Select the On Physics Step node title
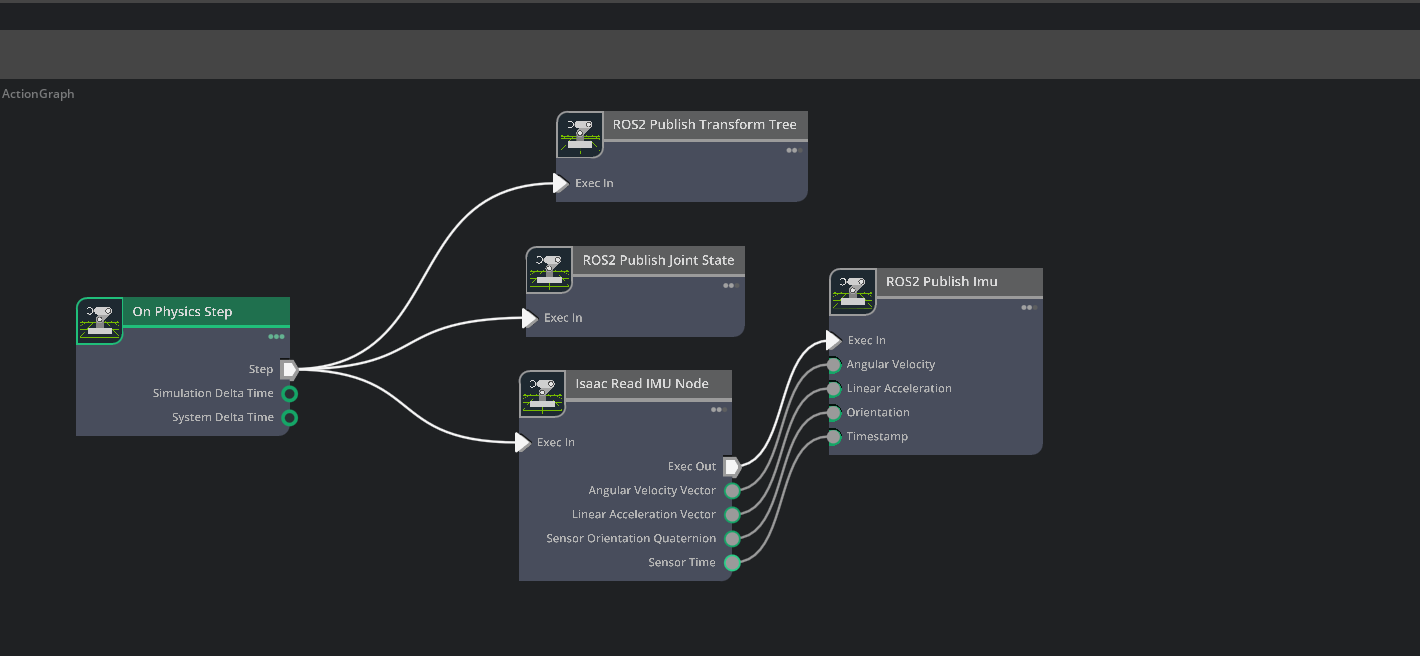Image resolution: width=1420 pixels, height=656 pixels. (x=182, y=312)
